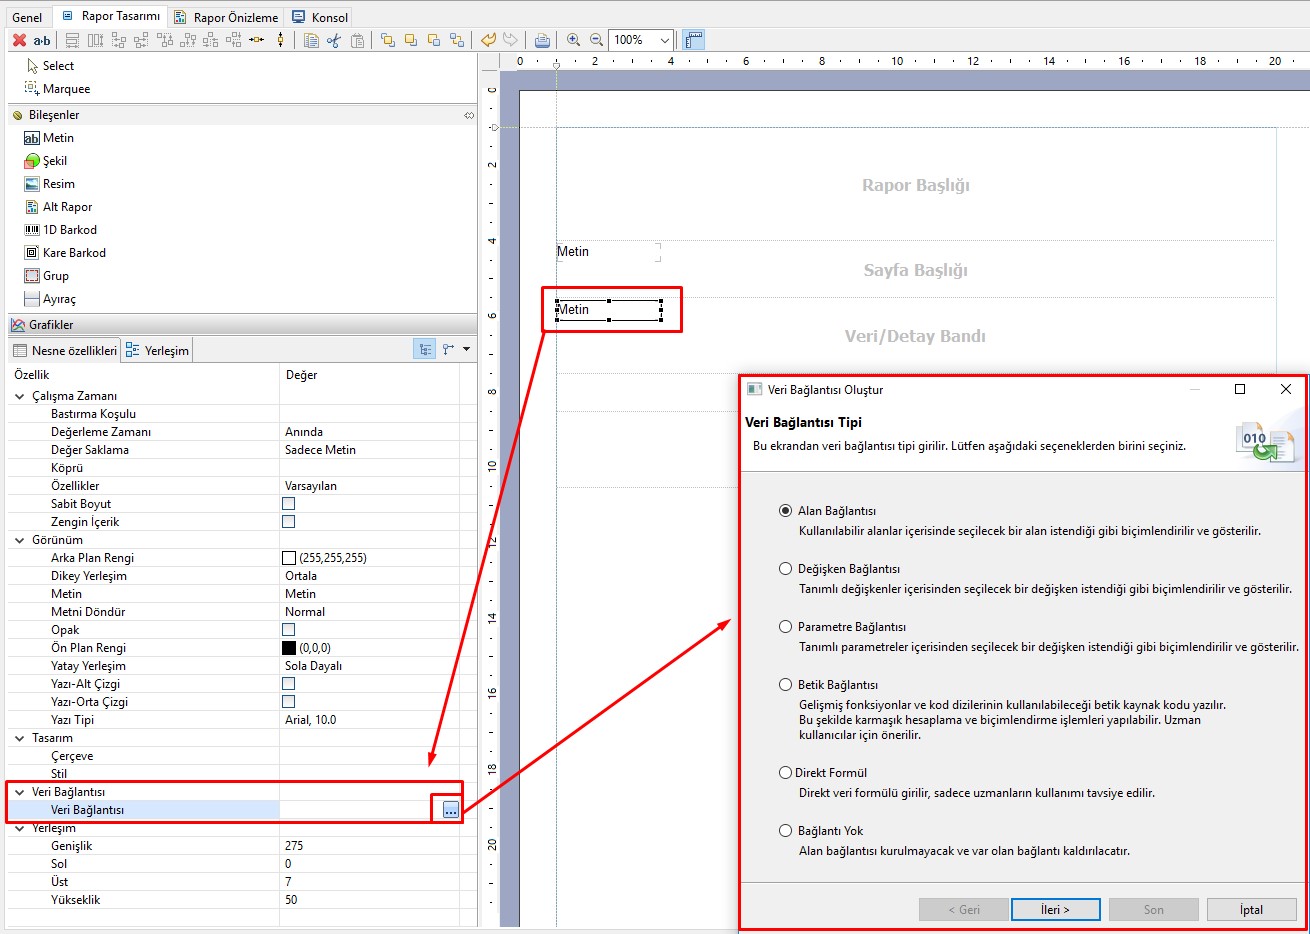Collapse the Çalışma Zamanı property group
1310x934 pixels.
click(x=20, y=396)
